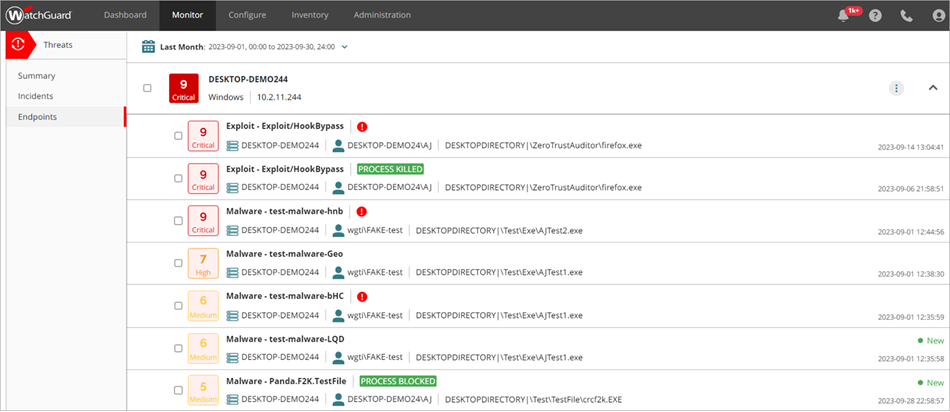Image resolution: width=950 pixels, height=412 pixels.
Task: Select the DESKTOP-DEMO244 endpoint checkbox
Action: pyautogui.click(x=147, y=88)
